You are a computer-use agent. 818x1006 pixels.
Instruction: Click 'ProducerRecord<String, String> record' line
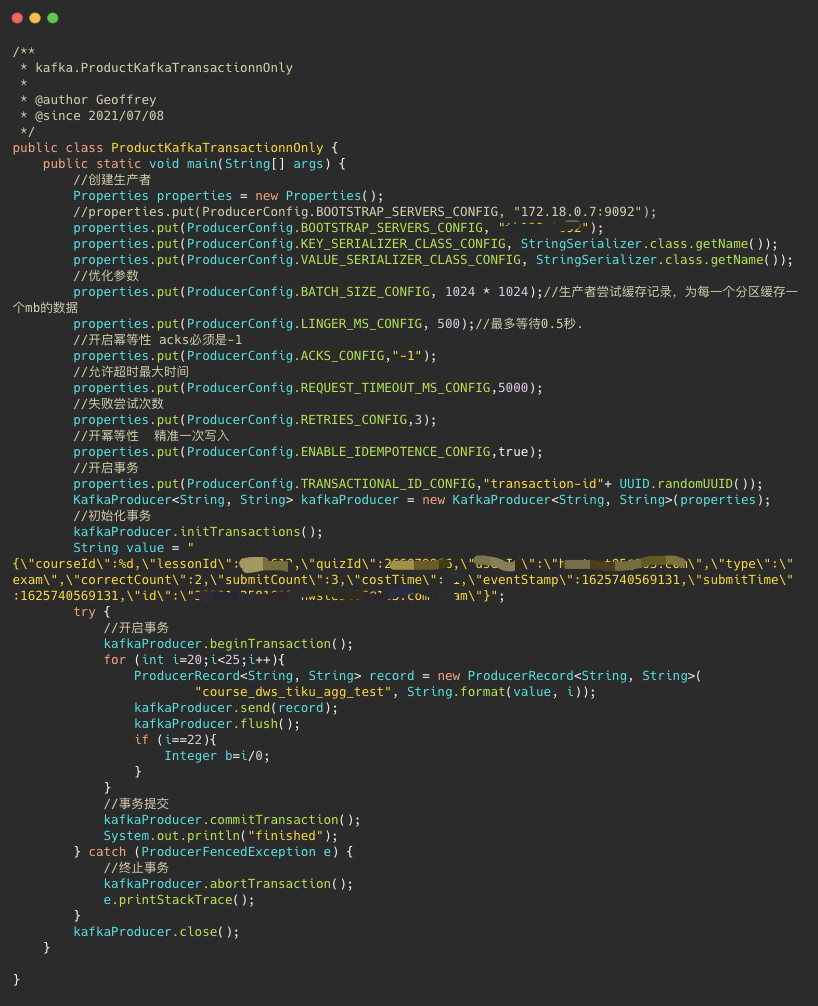418,676
